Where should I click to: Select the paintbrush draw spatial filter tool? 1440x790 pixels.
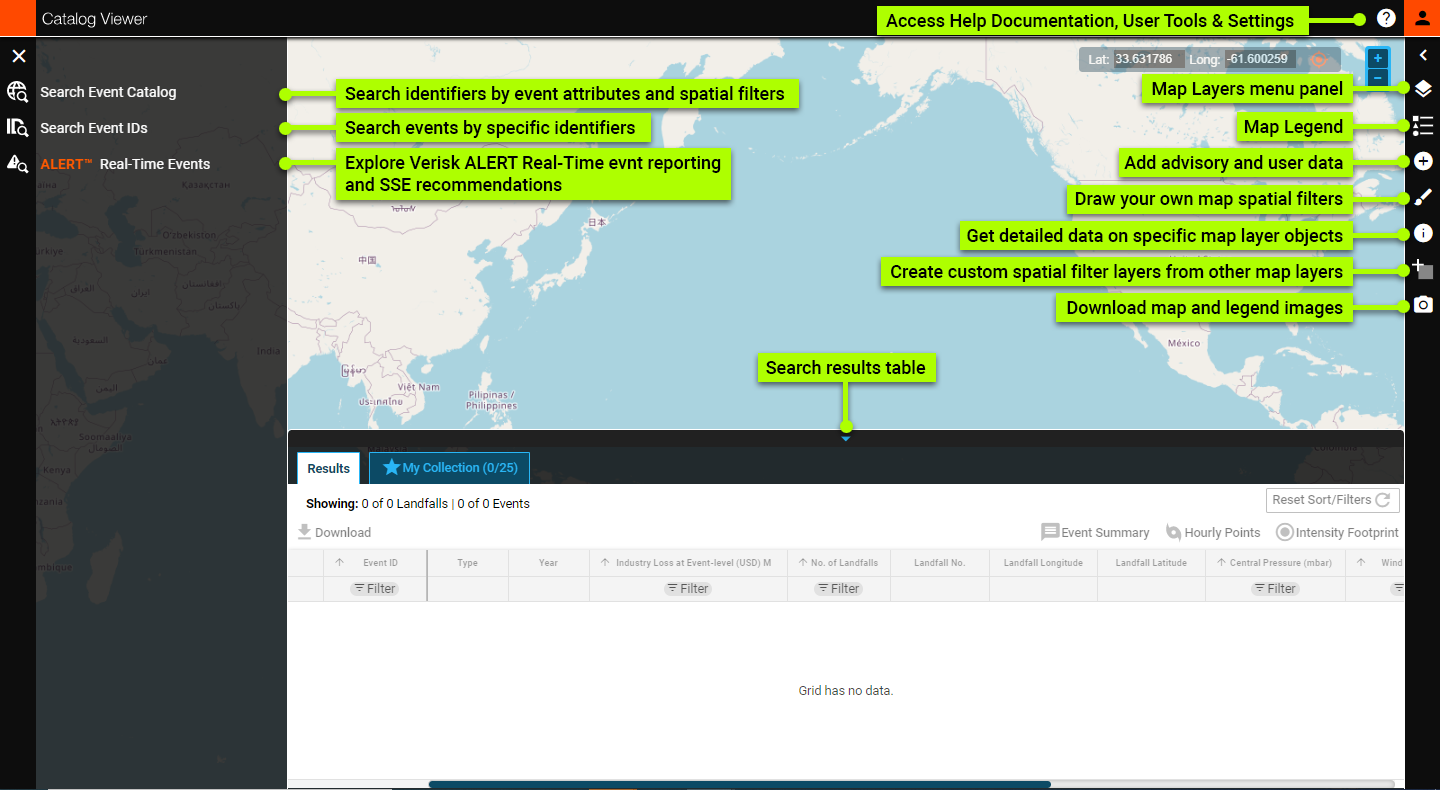tap(1423, 198)
